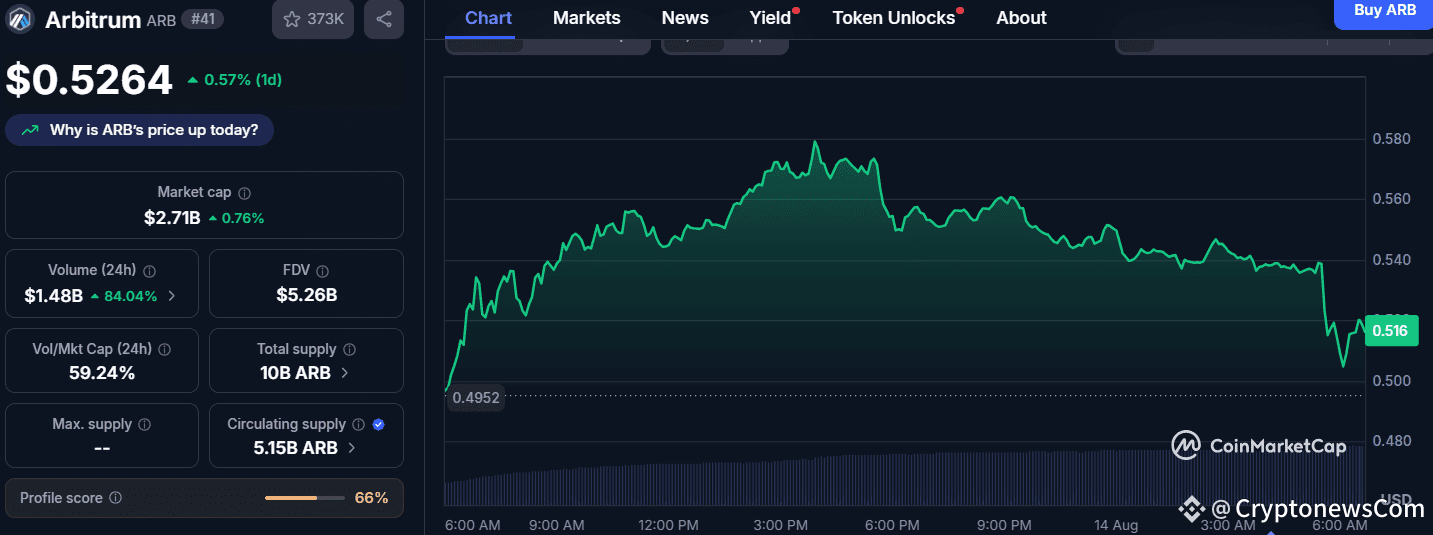Image resolution: width=1433 pixels, height=535 pixels.
Task: Click the 3:00 PM time axis label
Action: [x=781, y=525]
